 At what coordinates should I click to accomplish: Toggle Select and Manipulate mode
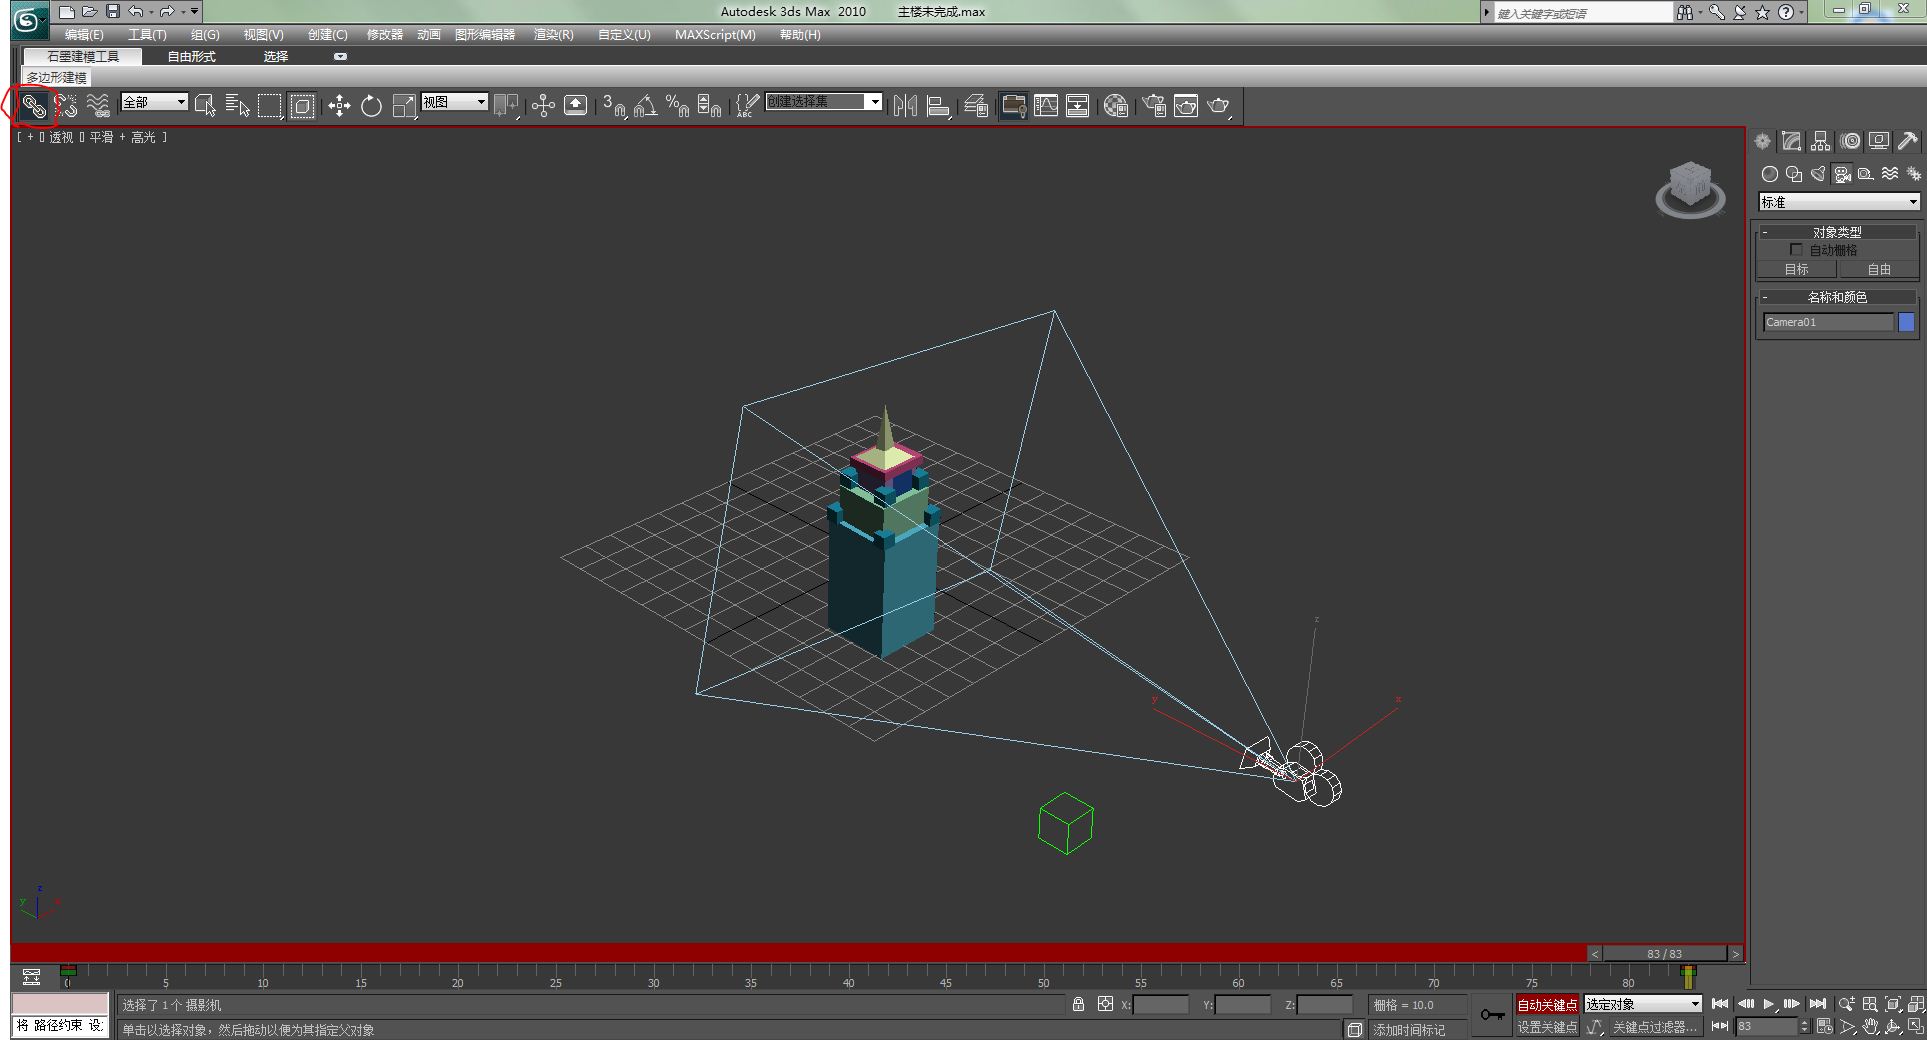click(x=543, y=106)
